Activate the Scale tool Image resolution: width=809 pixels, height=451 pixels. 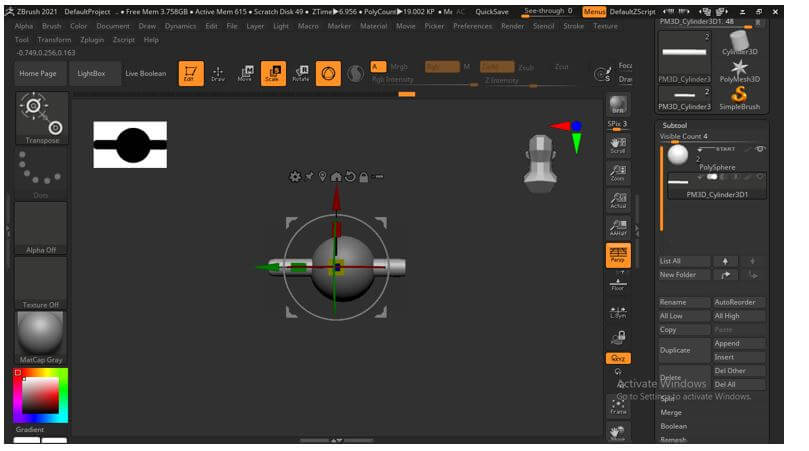coord(273,73)
